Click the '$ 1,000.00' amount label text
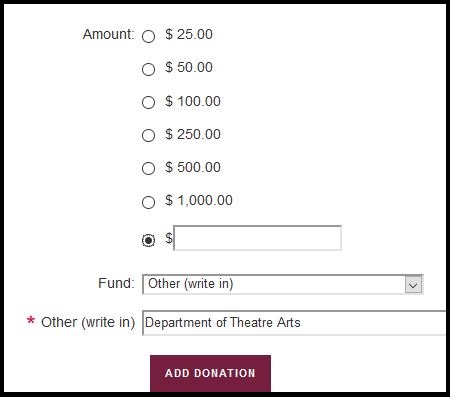 199,200
